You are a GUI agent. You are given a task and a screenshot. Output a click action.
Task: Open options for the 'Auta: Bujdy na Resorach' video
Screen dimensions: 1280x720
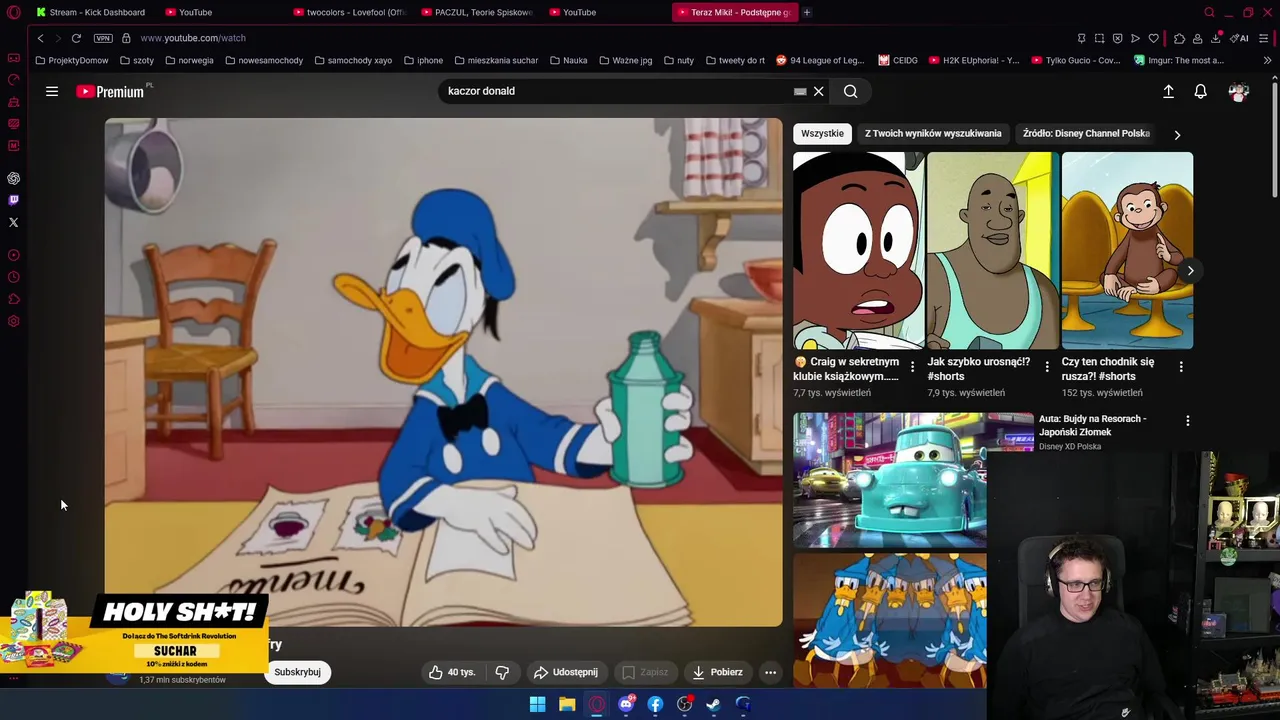click(x=1188, y=421)
